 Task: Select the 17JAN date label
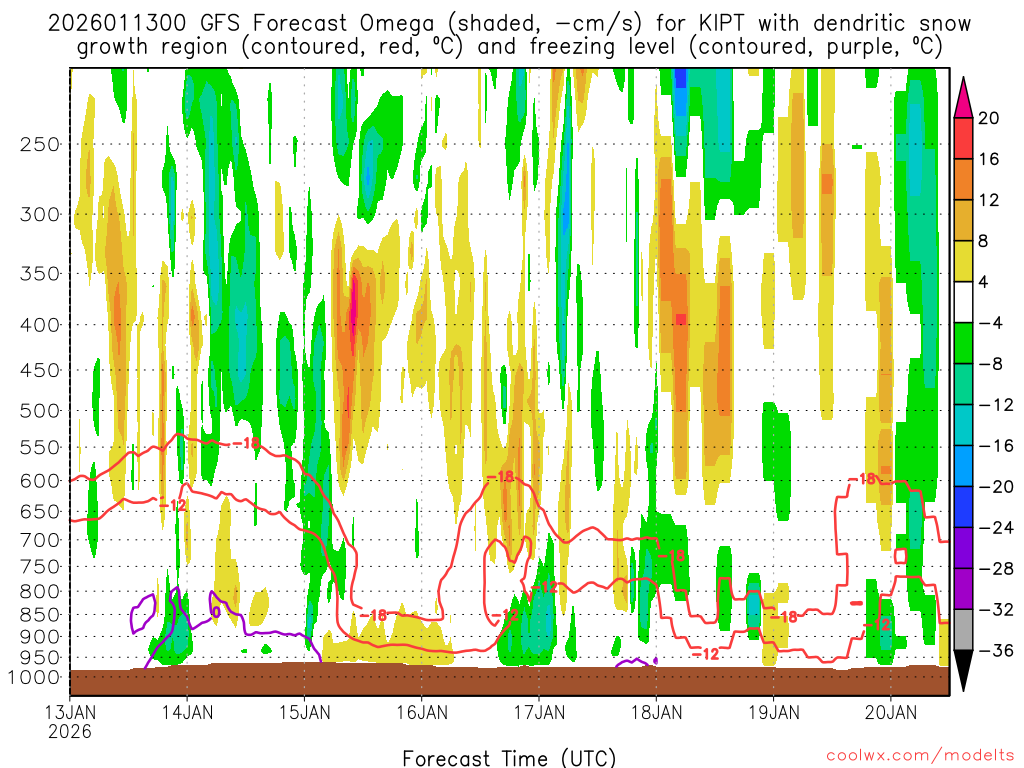tap(539, 712)
